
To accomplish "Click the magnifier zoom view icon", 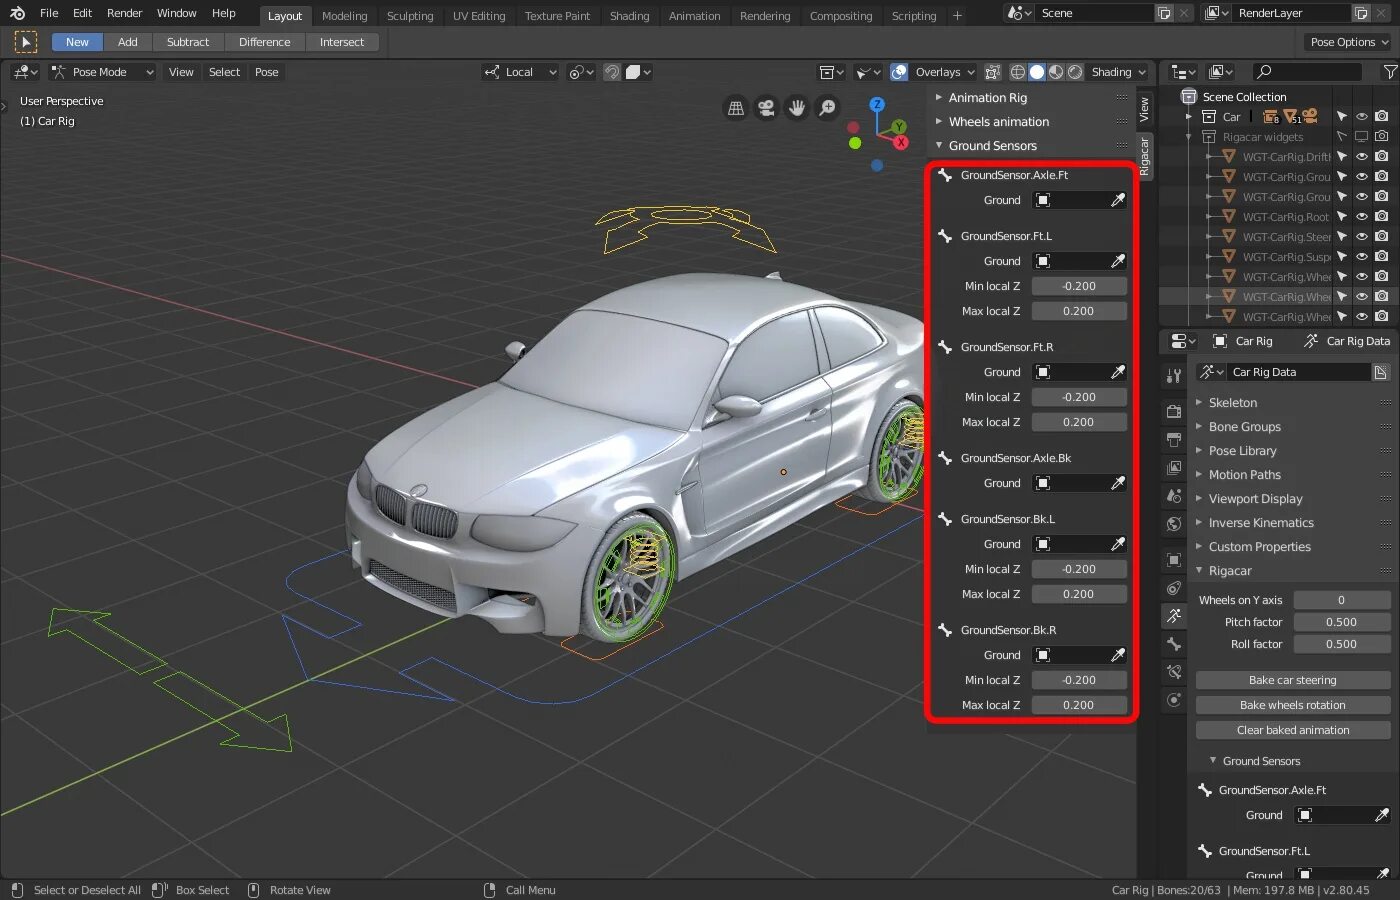I will (x=827, y=108).
